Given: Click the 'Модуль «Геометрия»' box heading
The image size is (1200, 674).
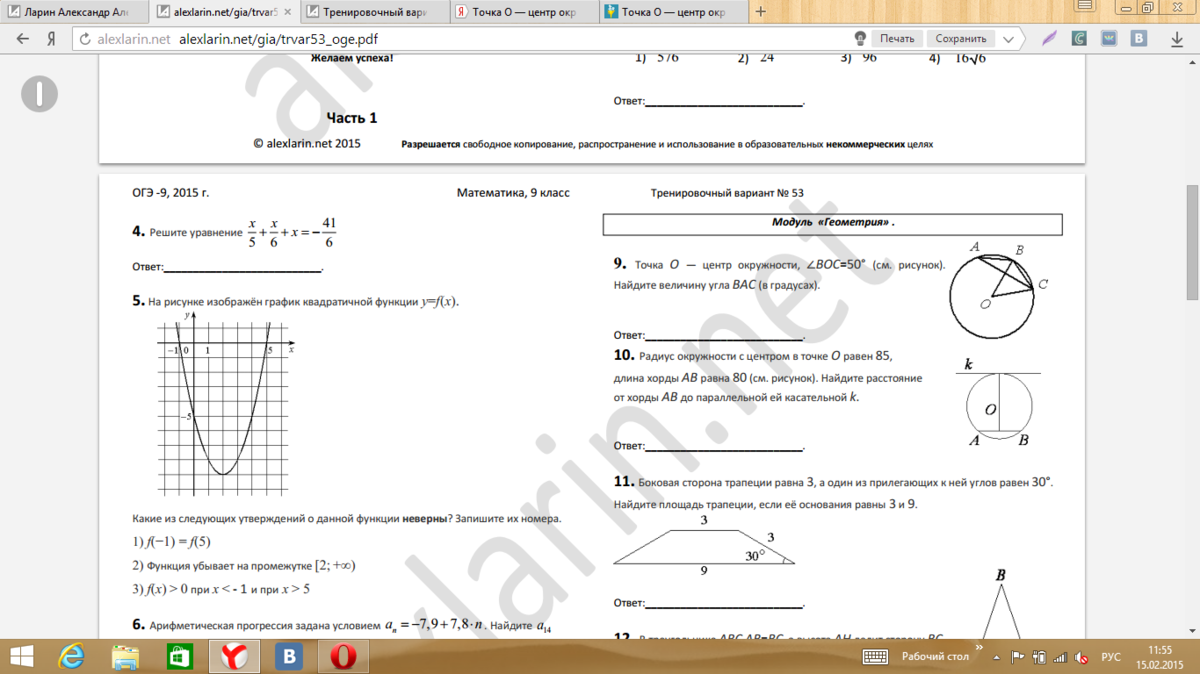Looking at the screenshot, I should point(833,223).
